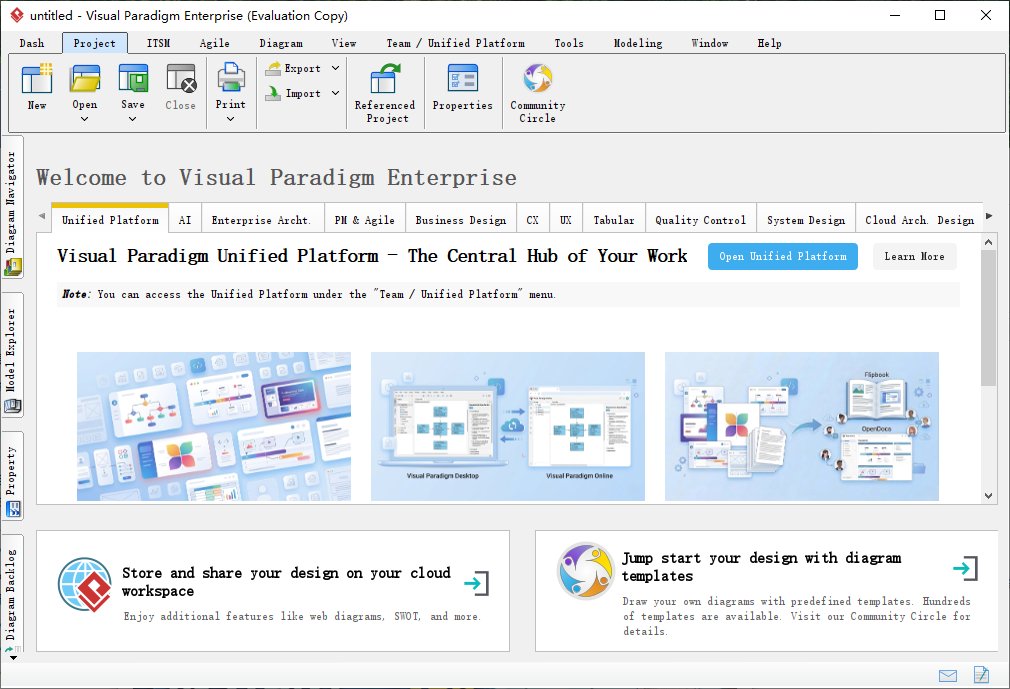Switch to the Cloud Arch. Design tab
This screenshot has width=1010, height=689.
919,220
